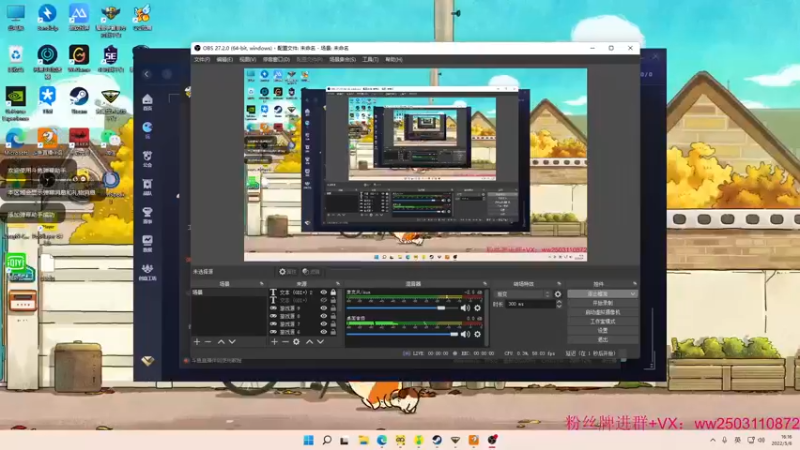Screen dimensions: 800x450
Task: Open Microsoft Edge desktop shortcut
Action: tap(16, 141)
